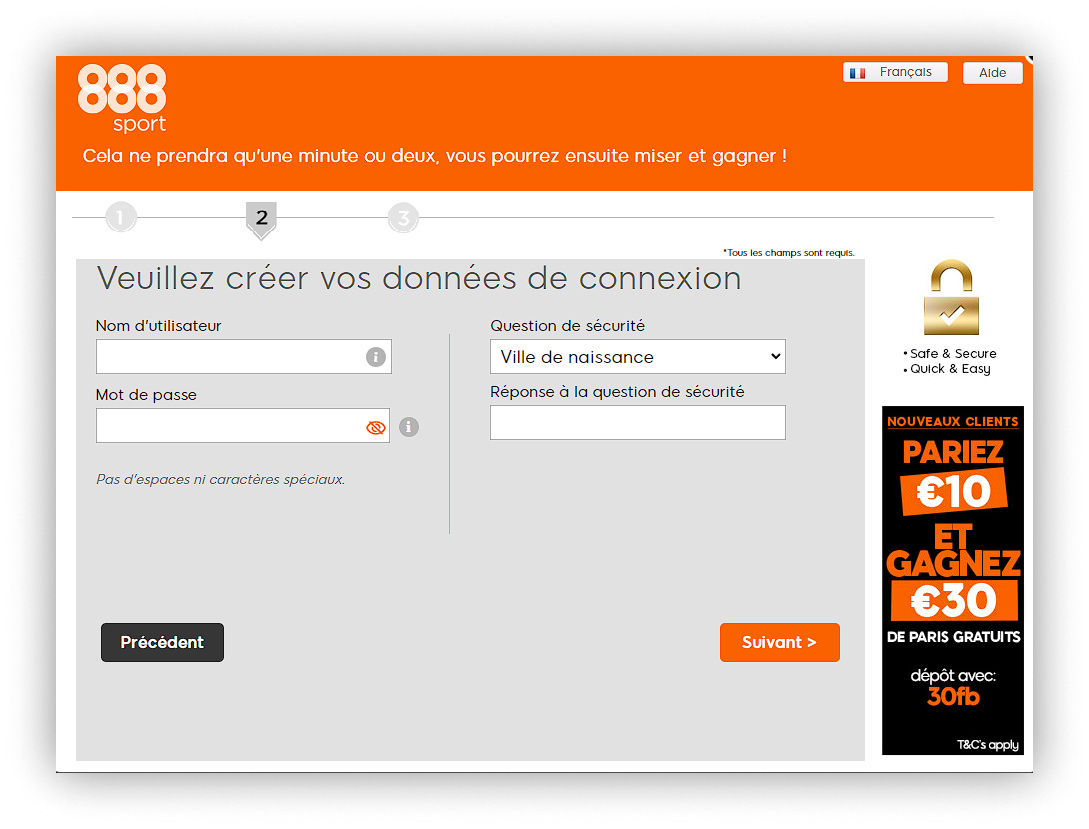Click step 3 circle in the progress bar
This screenshot has height=829, width=1089.
pos(403,216)
